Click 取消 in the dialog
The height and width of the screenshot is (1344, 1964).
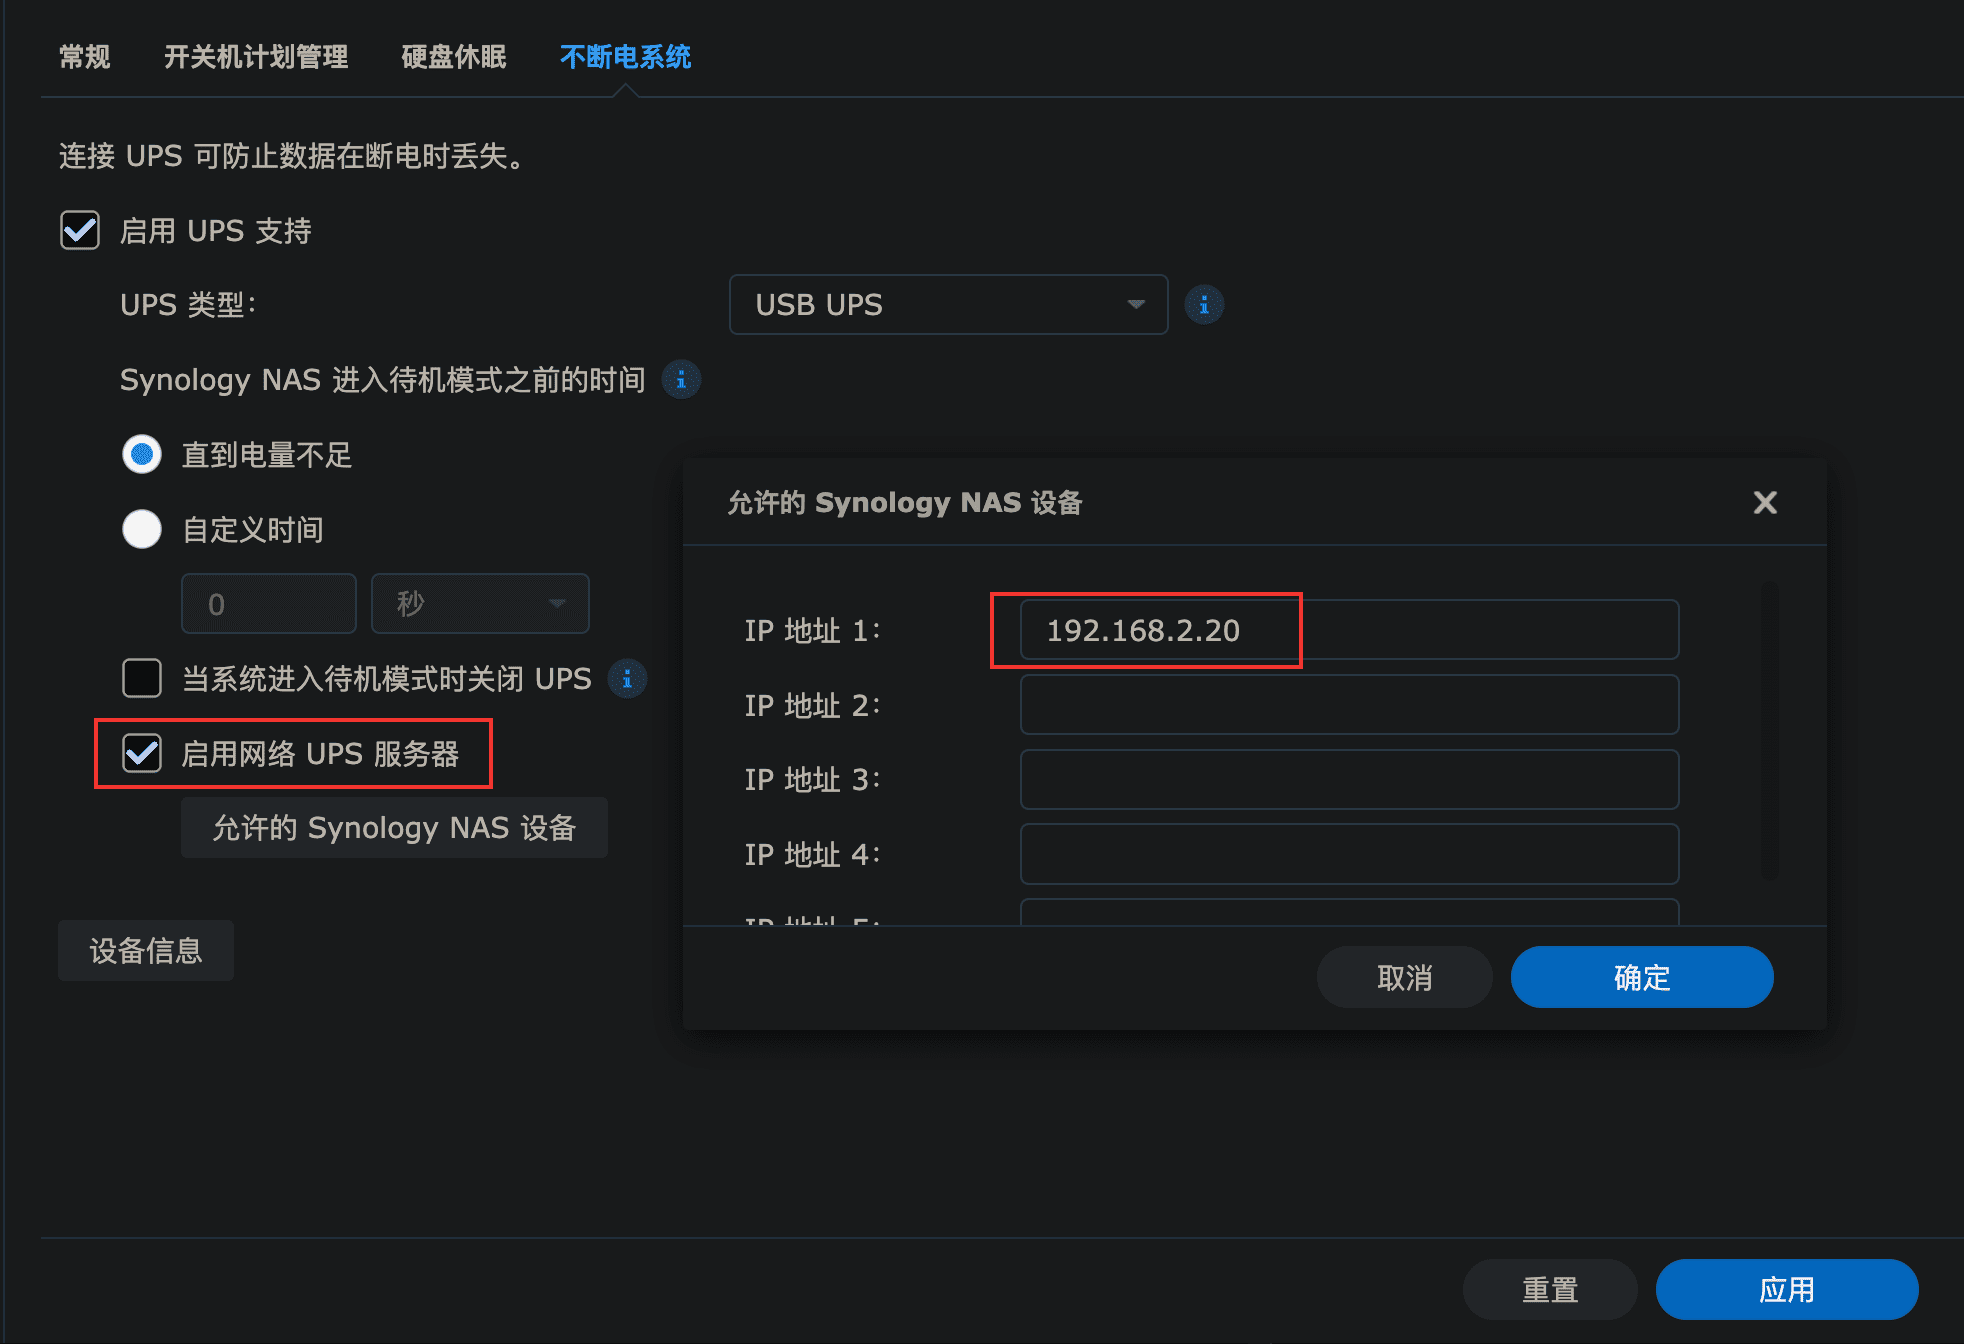1404,977
